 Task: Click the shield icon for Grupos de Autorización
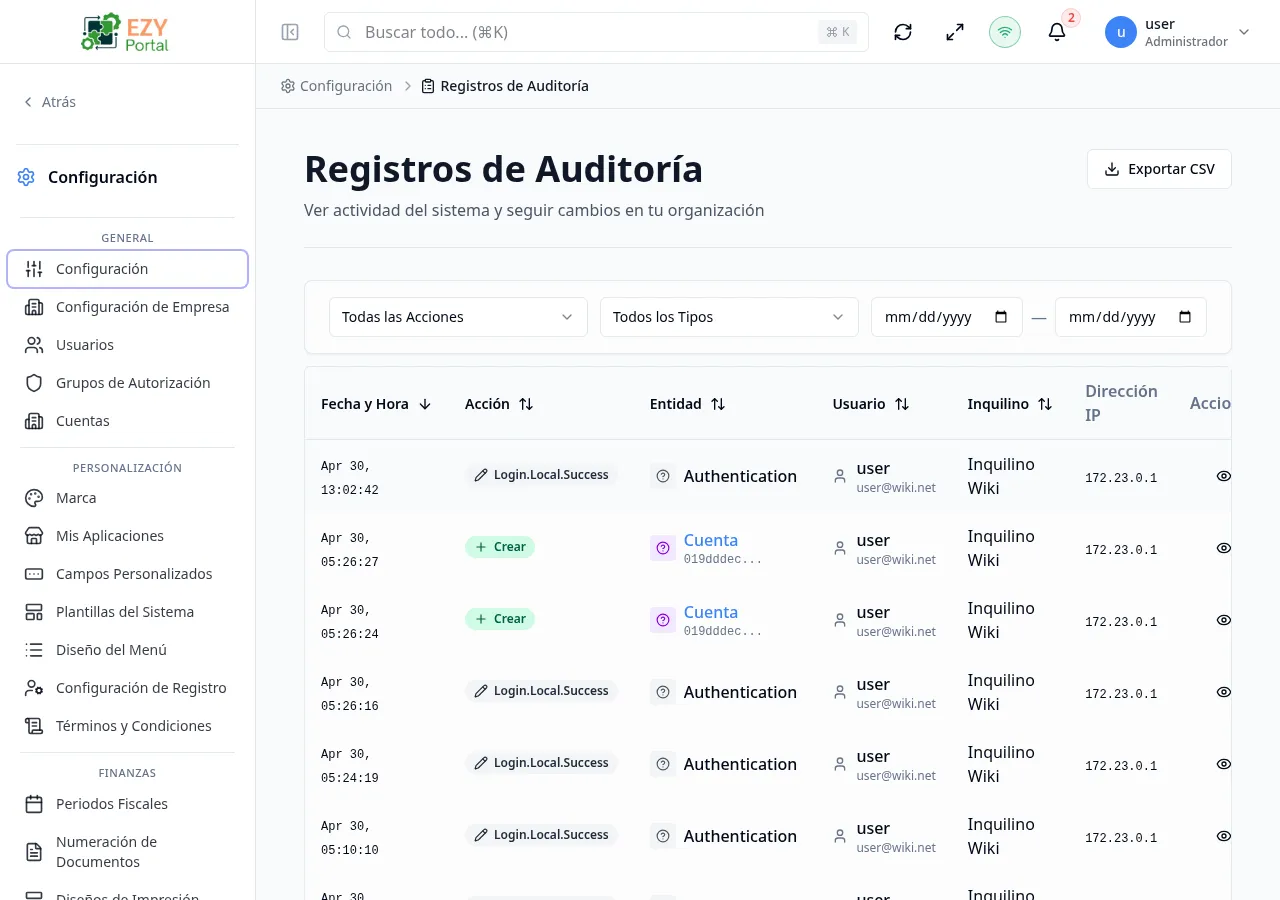(34, 383)
